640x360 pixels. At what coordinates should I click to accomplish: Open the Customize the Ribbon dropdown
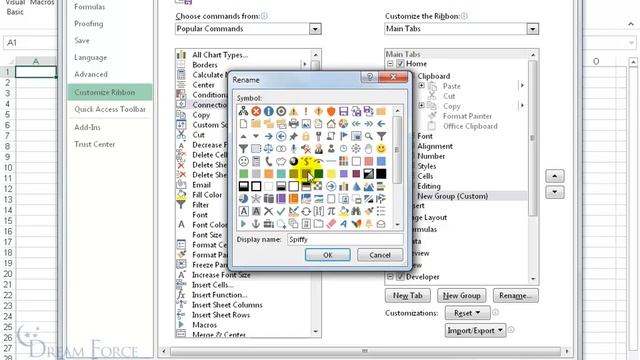[532, 29]
